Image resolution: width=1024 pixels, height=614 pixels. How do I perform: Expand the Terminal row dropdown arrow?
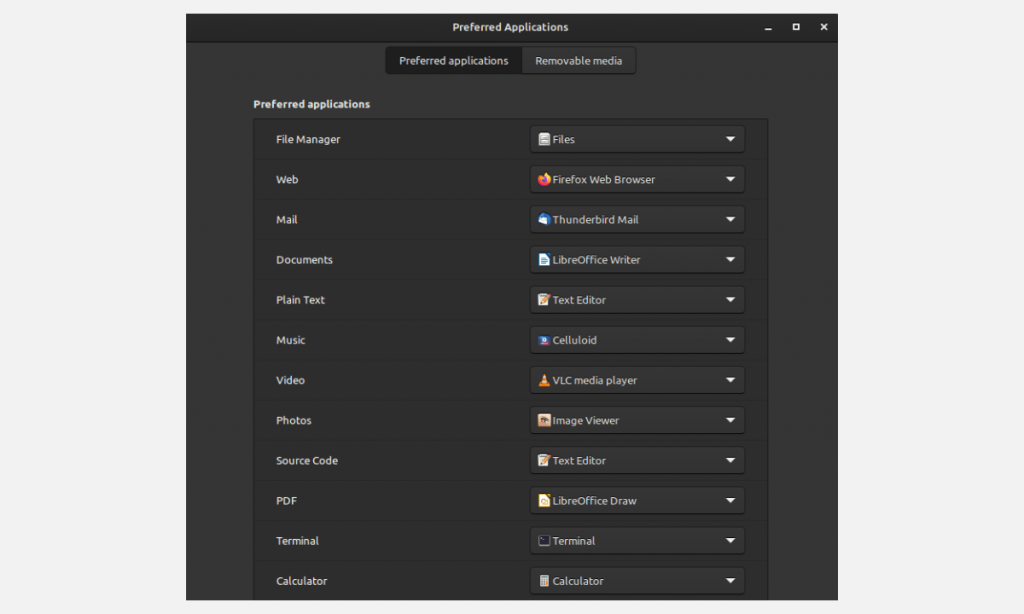tap(730, 541)
